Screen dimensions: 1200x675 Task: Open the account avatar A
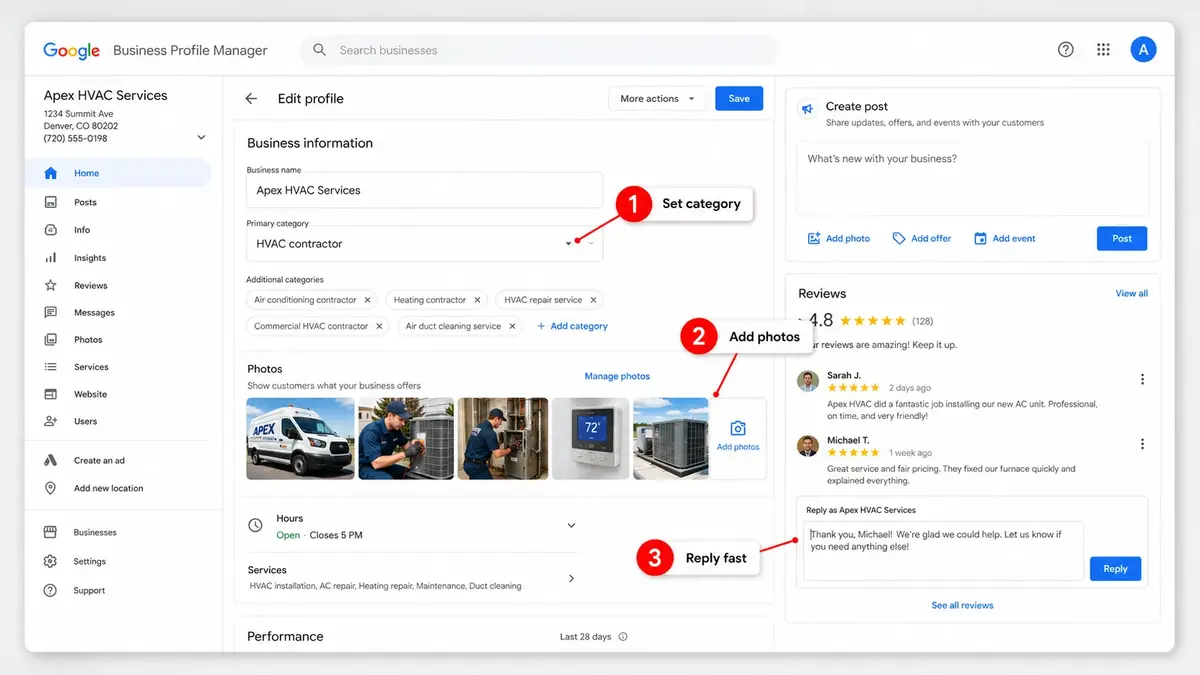[x=1143, y=49]
